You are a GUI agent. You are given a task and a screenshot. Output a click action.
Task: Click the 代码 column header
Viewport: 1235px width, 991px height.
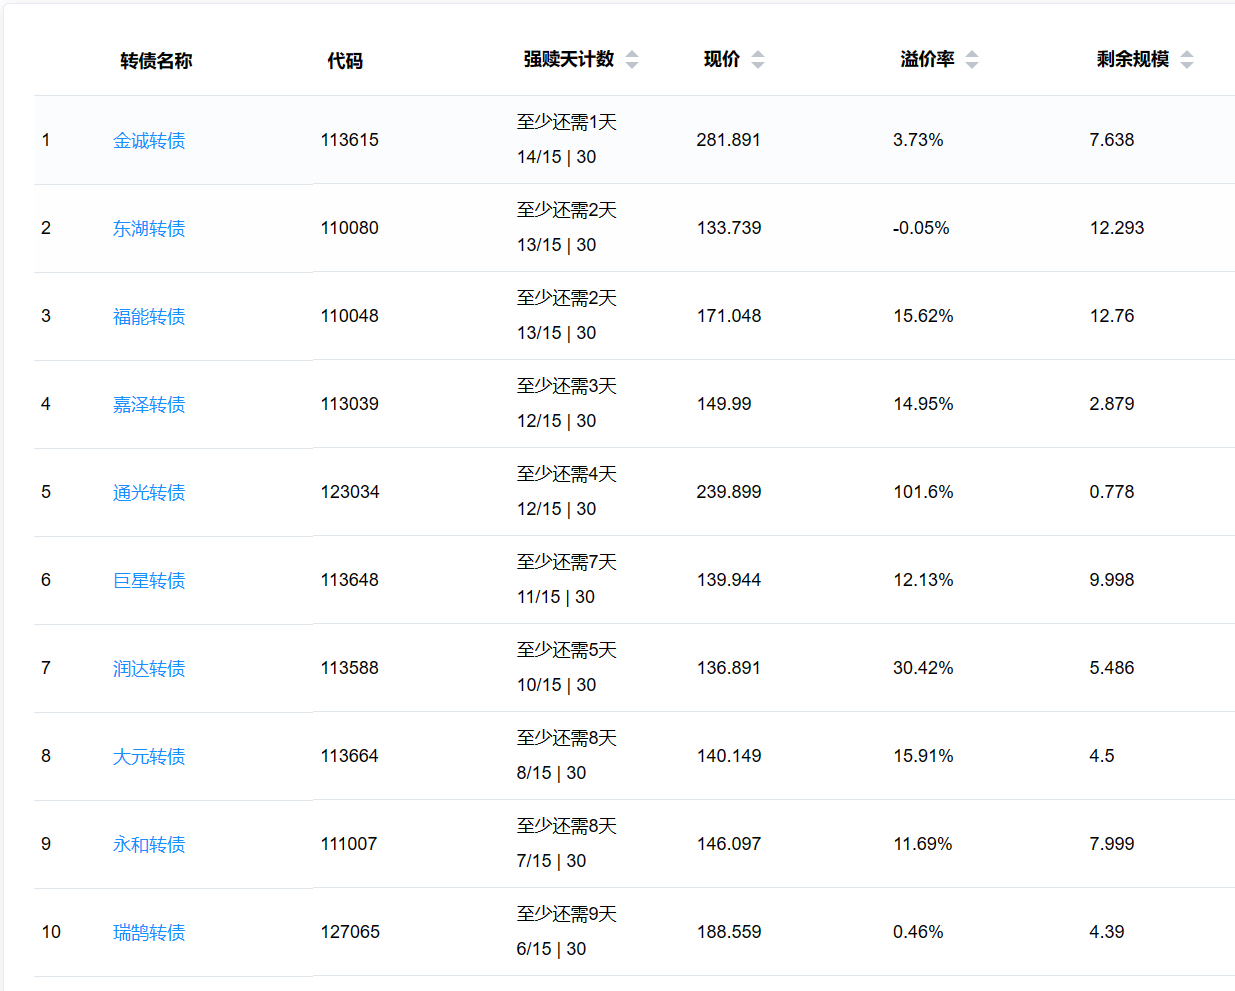click(x=345, y=61)
